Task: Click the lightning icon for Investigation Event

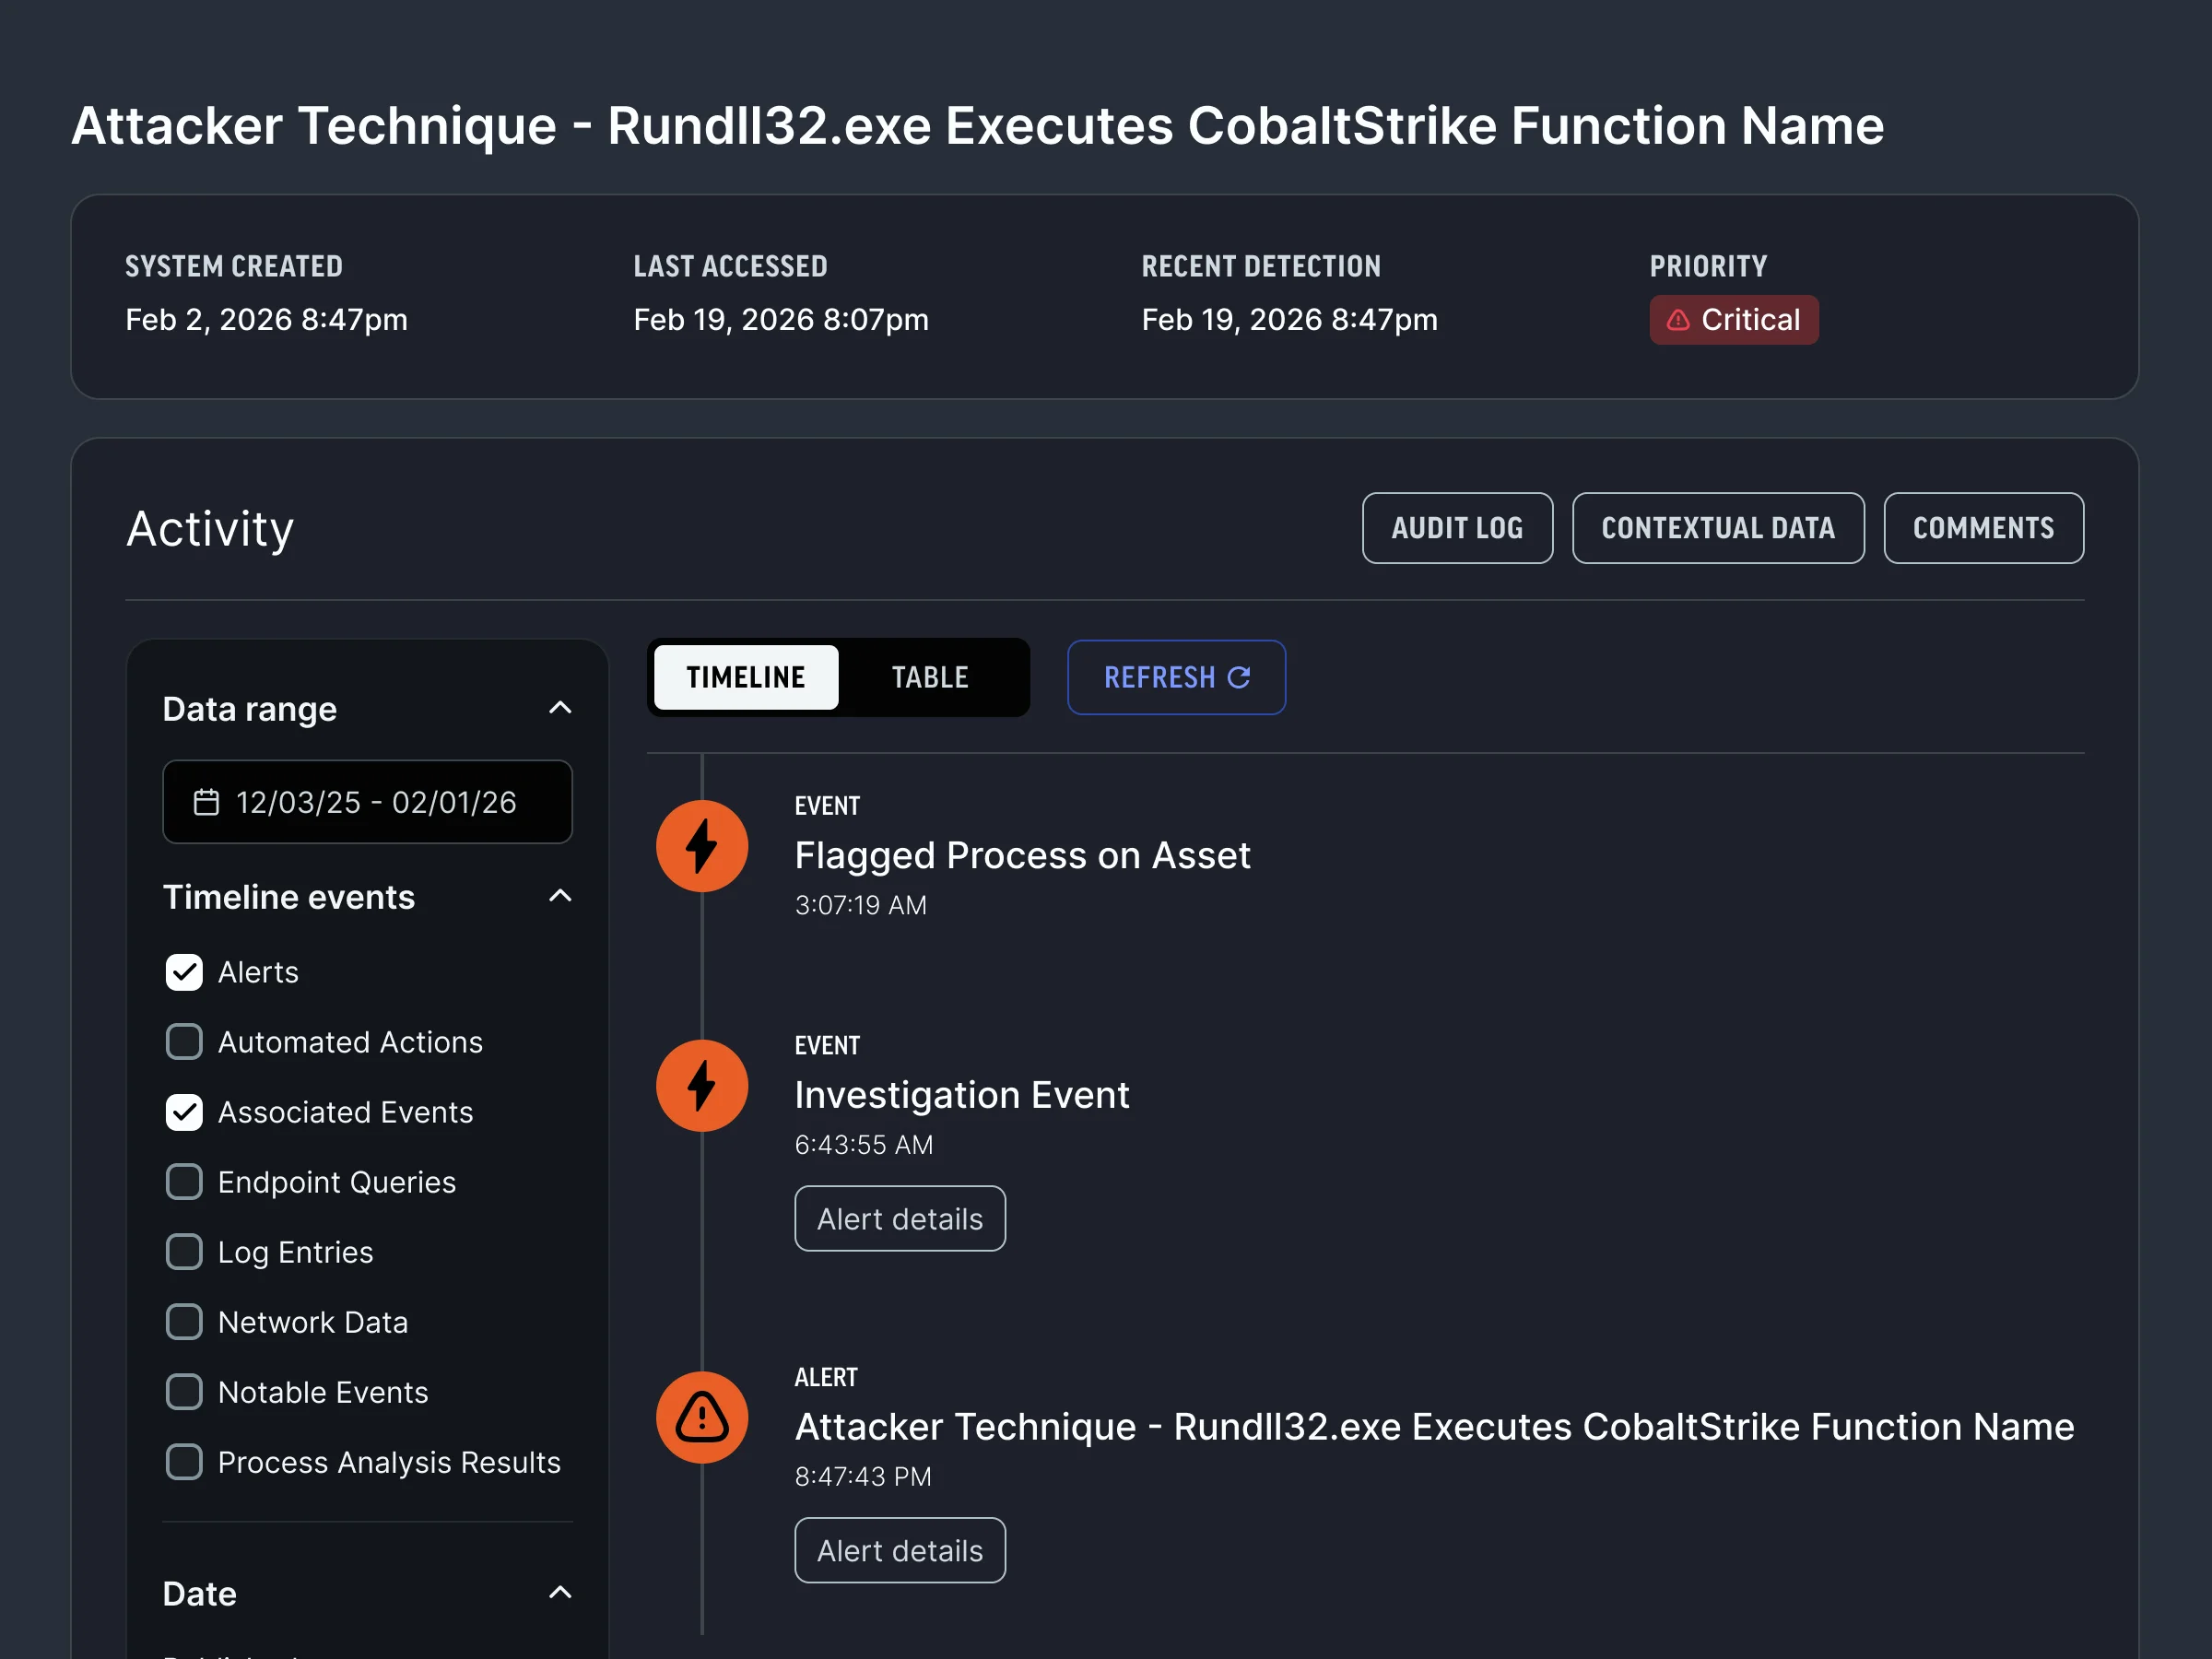Action: [x=702, y=1086]
